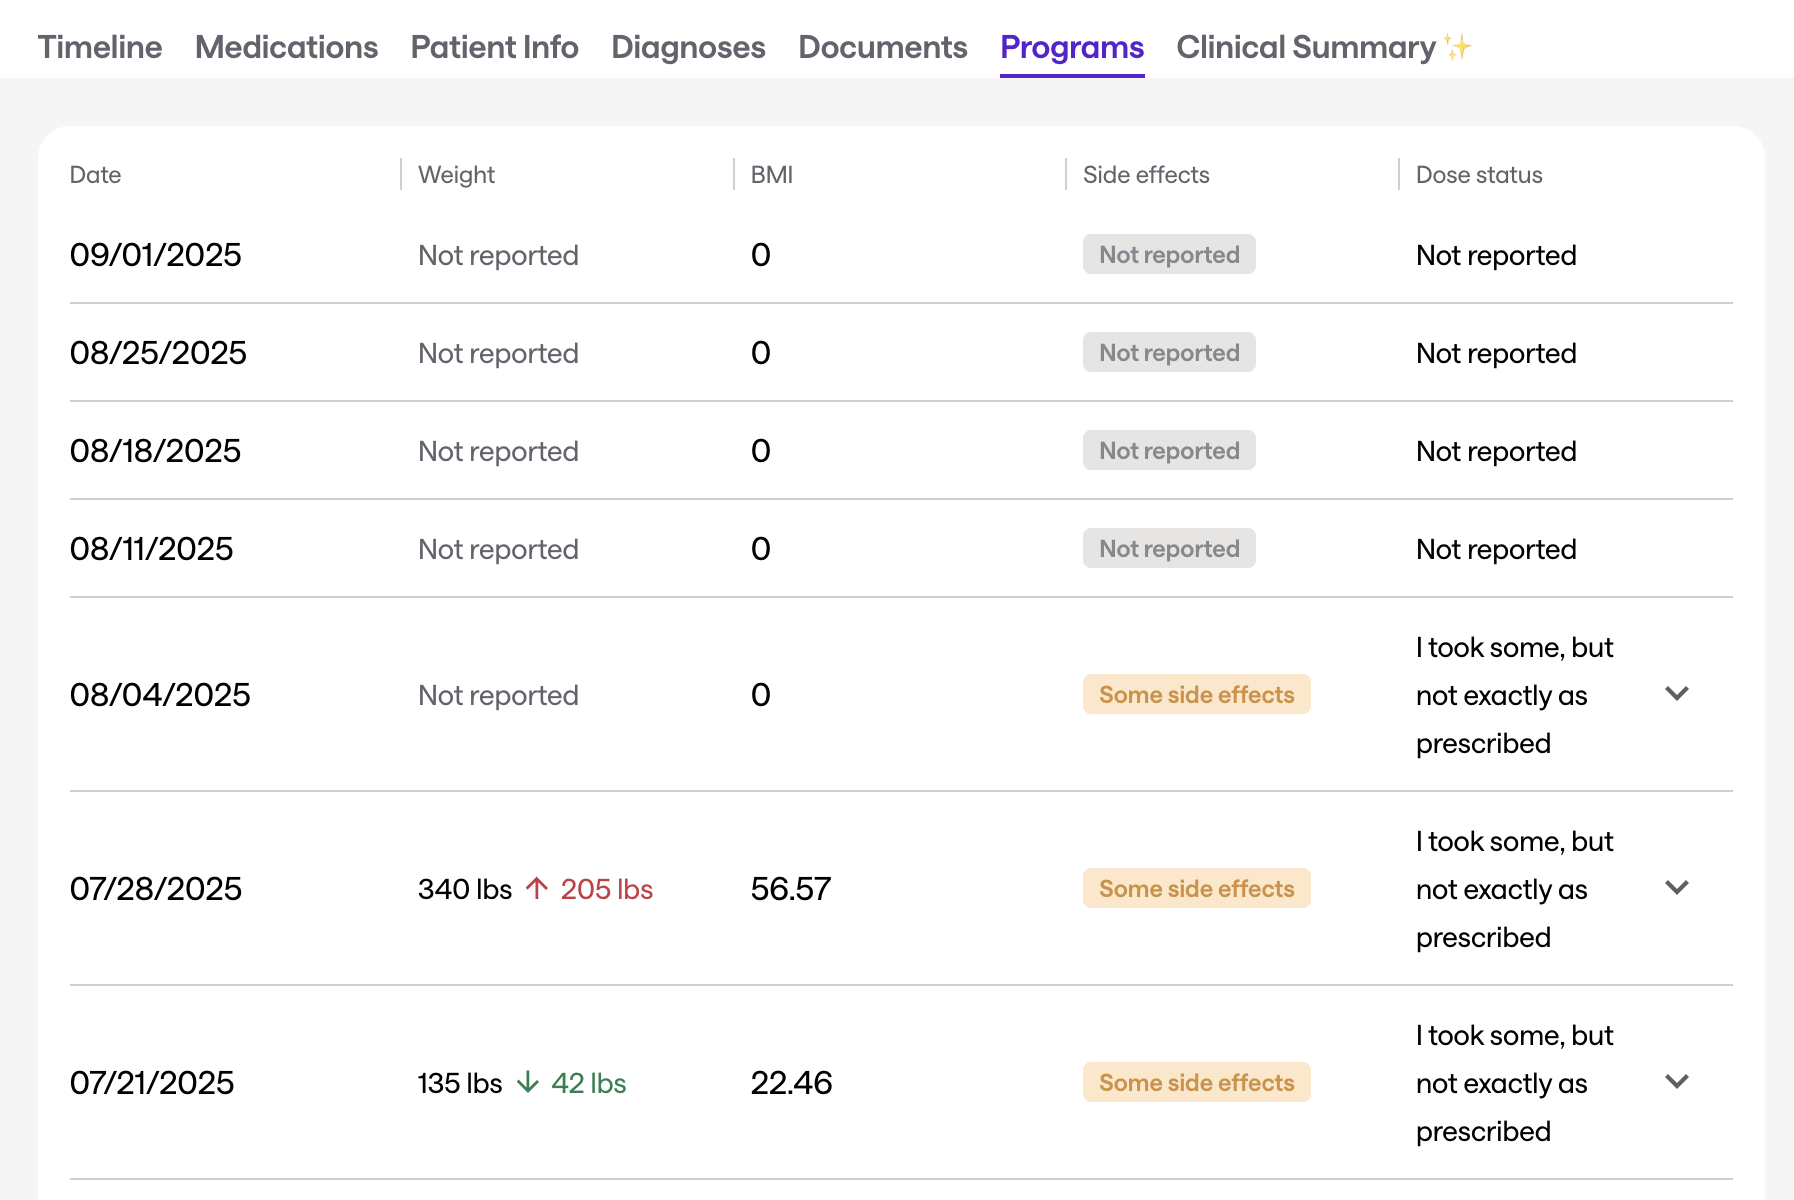Expand the 08/04/2025 row chevron
The height and width of the screenshot is (1200, 1794).
pyautogui.click(x=1677, y=693)
